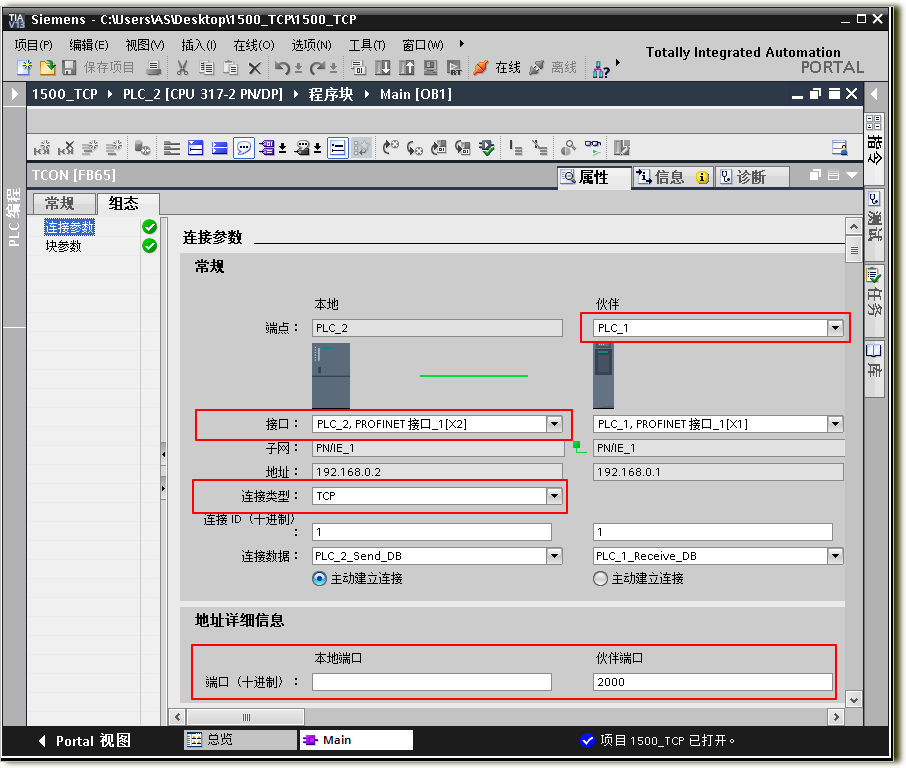Click the Upload from device icon
This screenshot has height=768, width=906.
tap(407, 68)
